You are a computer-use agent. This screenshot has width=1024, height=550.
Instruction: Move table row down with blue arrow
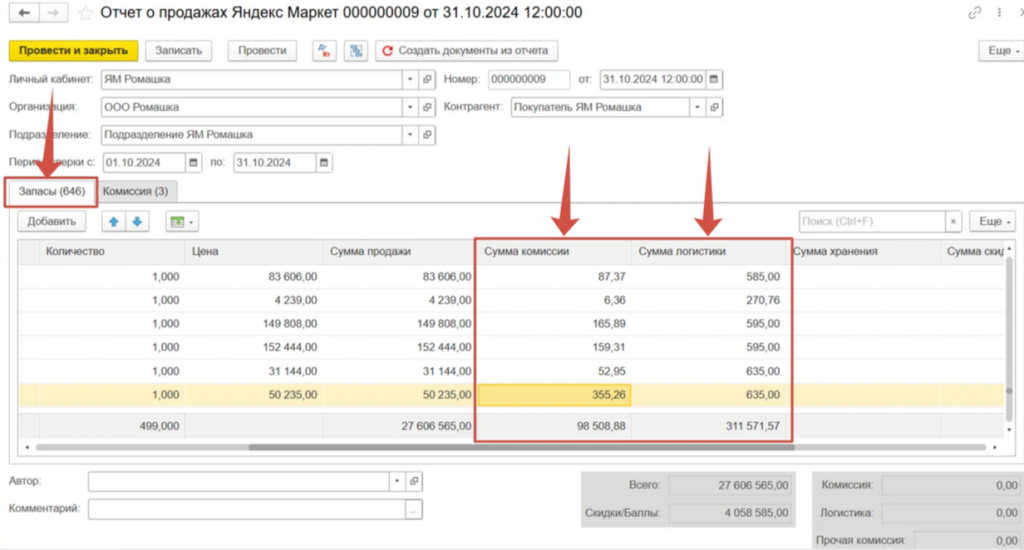tap(136, 222)
